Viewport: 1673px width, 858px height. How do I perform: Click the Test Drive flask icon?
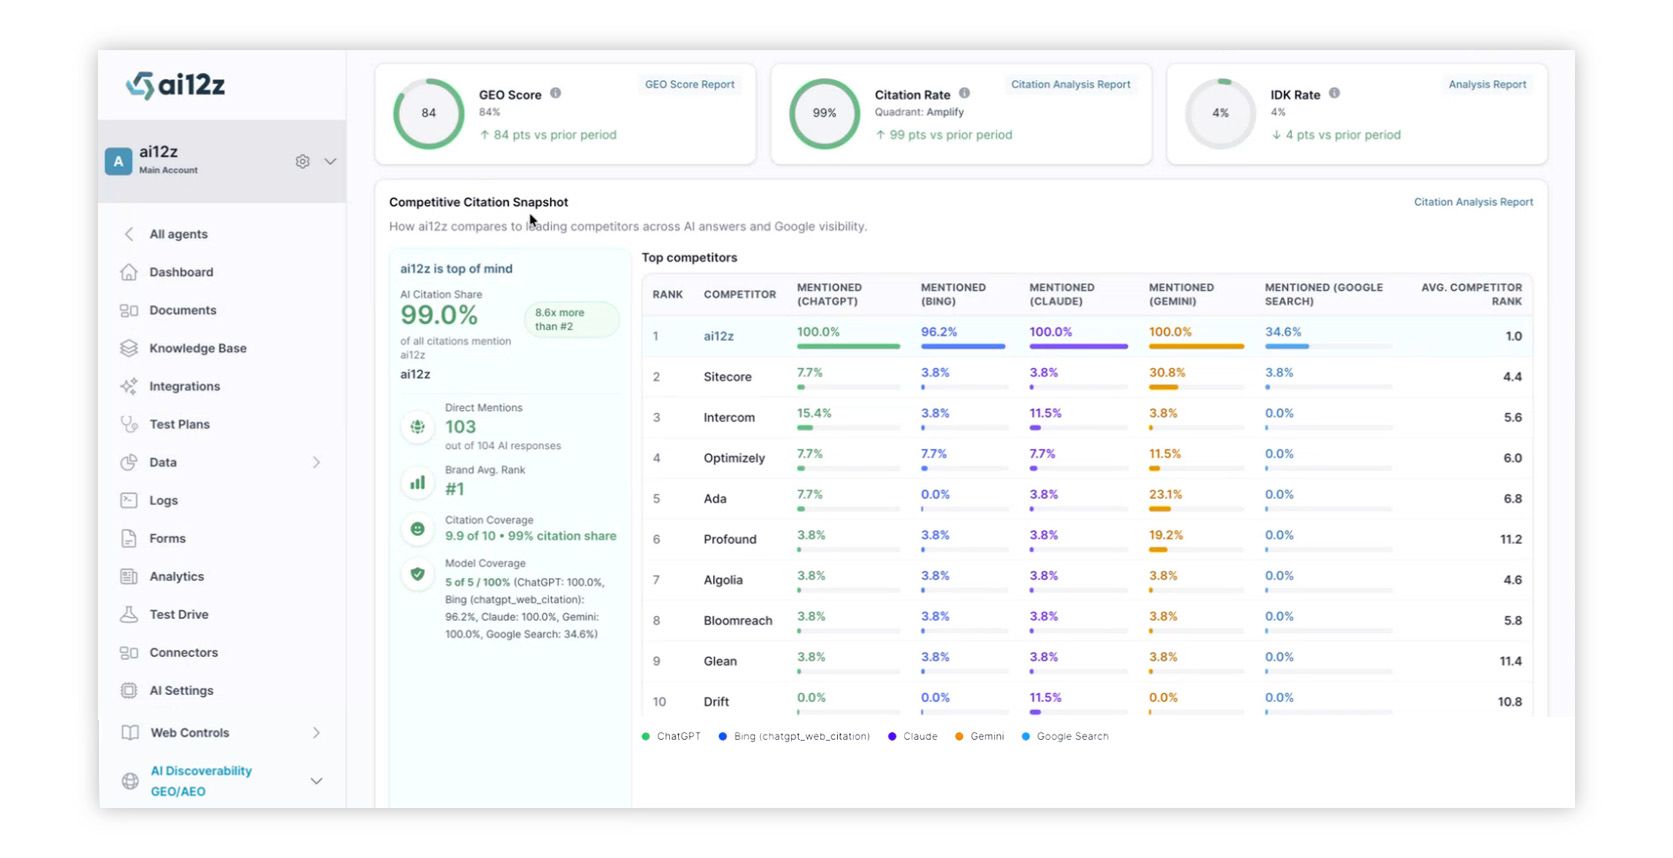[x=129, y=614]
